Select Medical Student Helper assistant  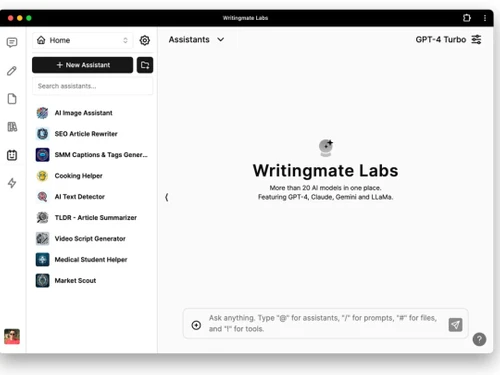(x=93, y=260)
